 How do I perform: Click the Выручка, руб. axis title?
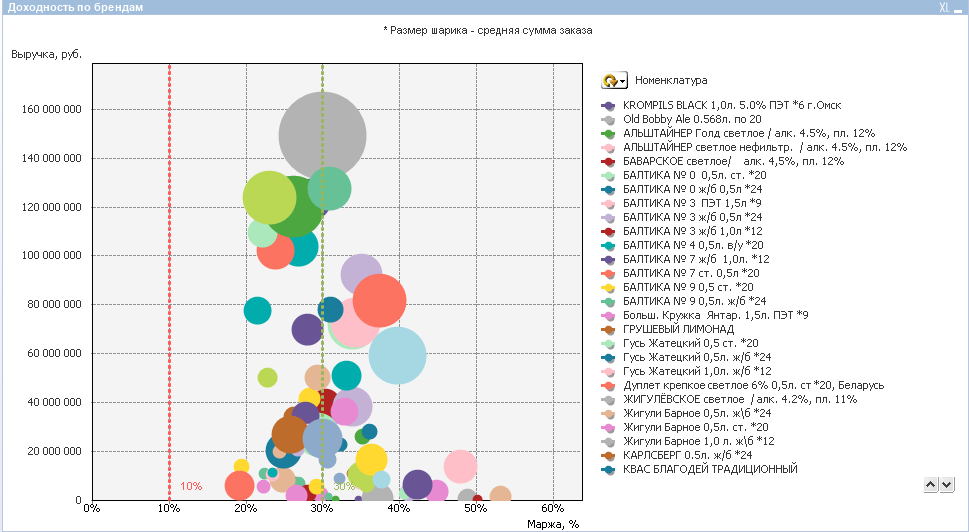pyautogui.click(x=46, y=54)
